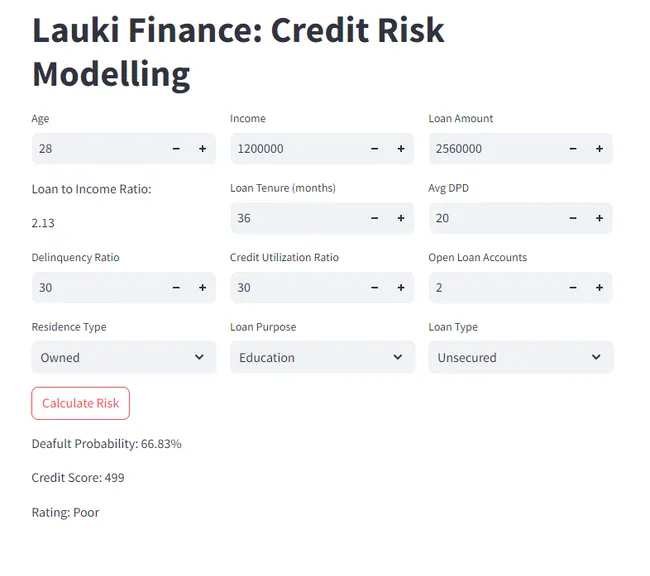Increase Delinquency Ratio with plus icon
This screenshot has width=650, height=576.
click(x=202, y=288)
